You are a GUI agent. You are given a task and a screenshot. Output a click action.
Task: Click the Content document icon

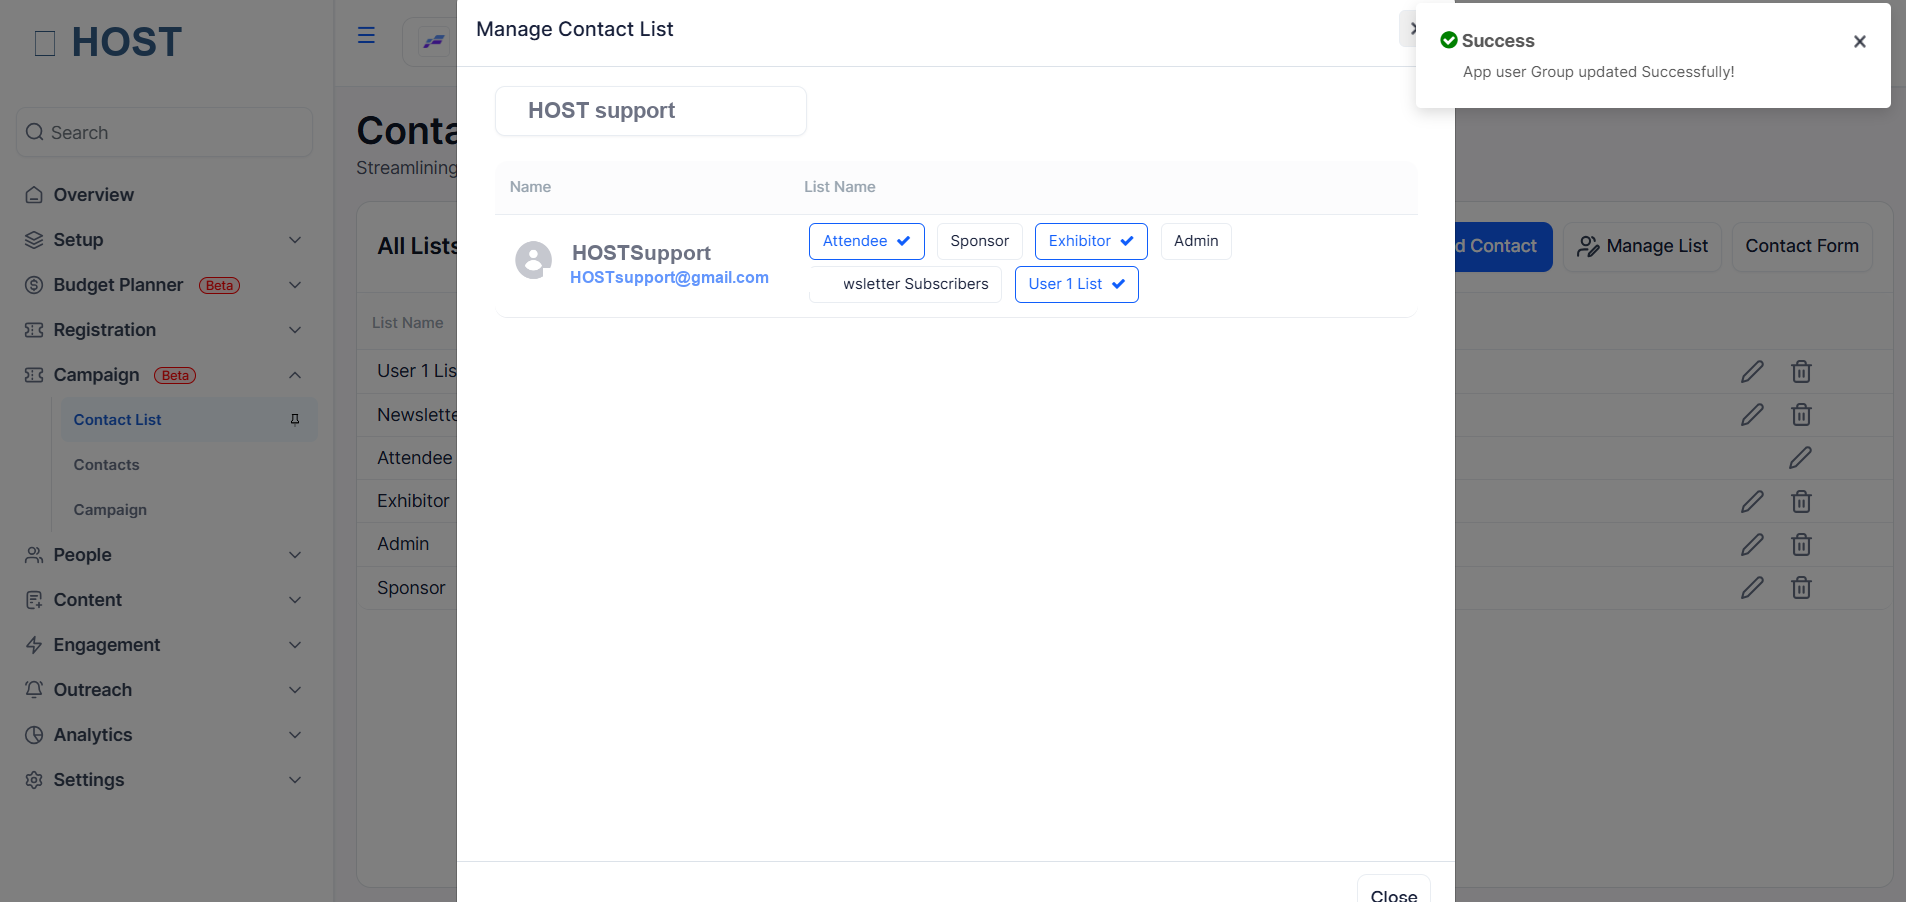point(34,600)
